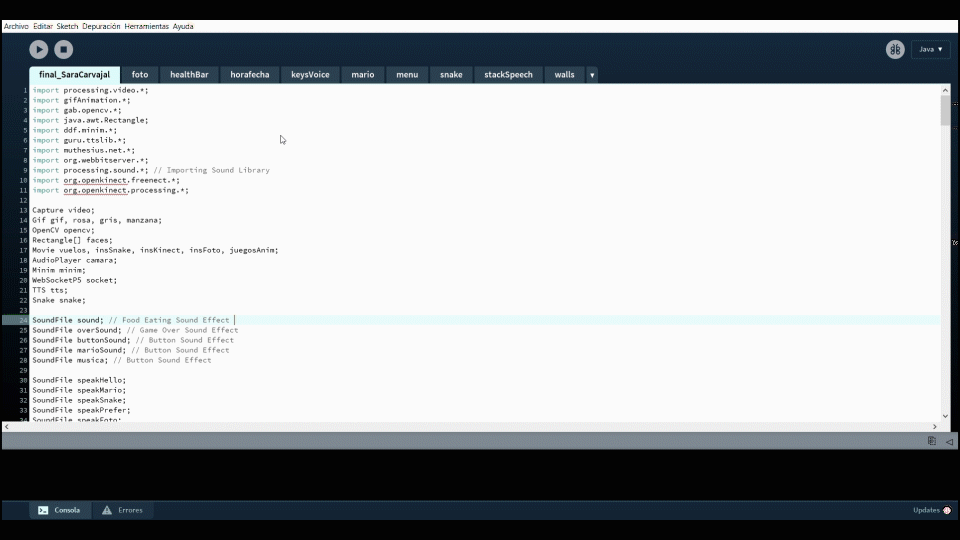Click the horizontal scrollbar left arrow
Viewport: 960px width, 540px height.
(x=7, y=427)
